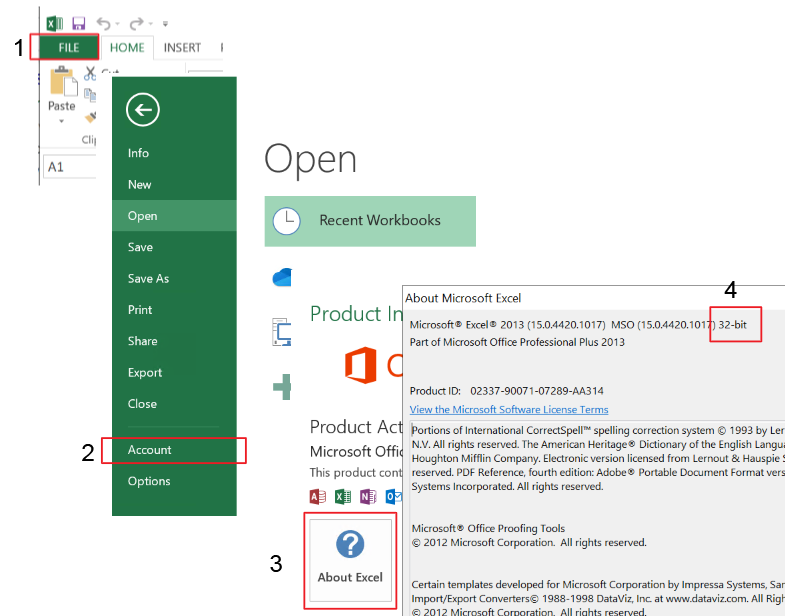The image size is (785, 616).
Task: Click the Microsoft Office Proofing Tools text
Action: point(488,528)
